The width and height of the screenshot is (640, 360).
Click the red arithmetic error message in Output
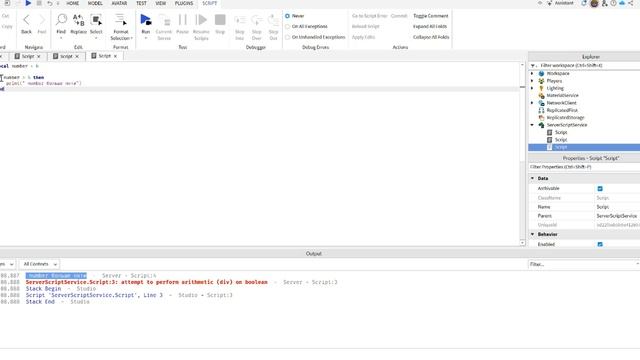[x=147, y=282]
